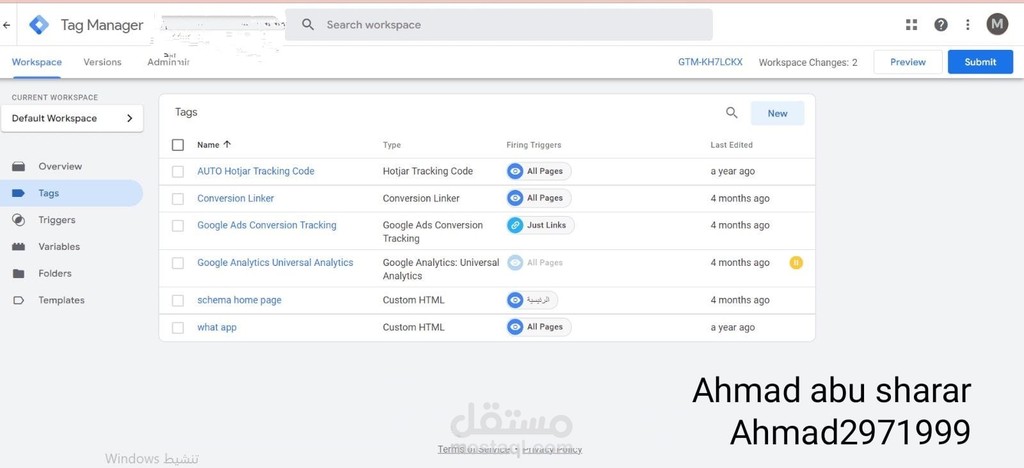Click the M account avatar
The height and width of the screenshot is (468, 1024).
[997, 25]
